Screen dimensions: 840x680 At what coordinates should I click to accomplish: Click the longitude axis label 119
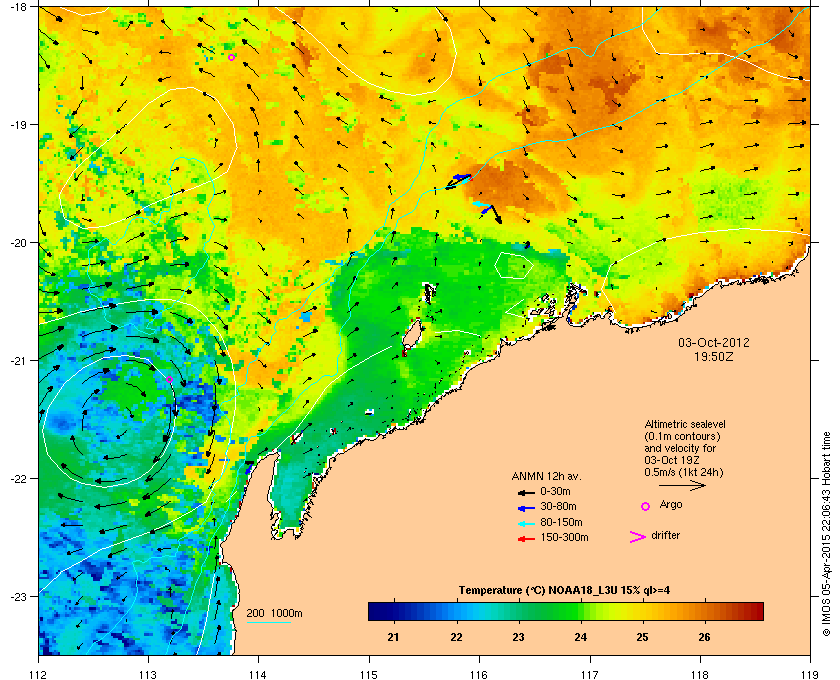[811, 674]
